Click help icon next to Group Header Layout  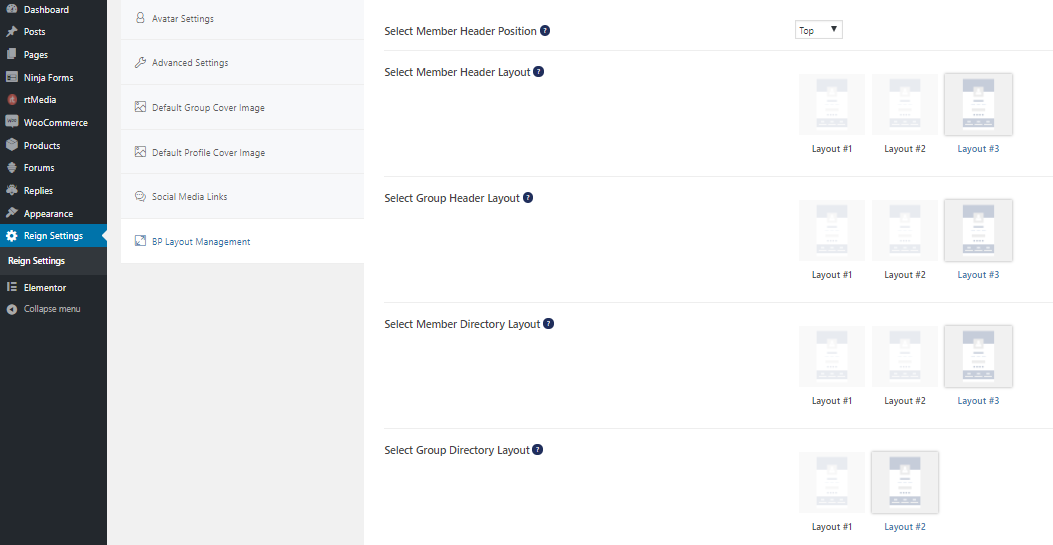[528, 197]
